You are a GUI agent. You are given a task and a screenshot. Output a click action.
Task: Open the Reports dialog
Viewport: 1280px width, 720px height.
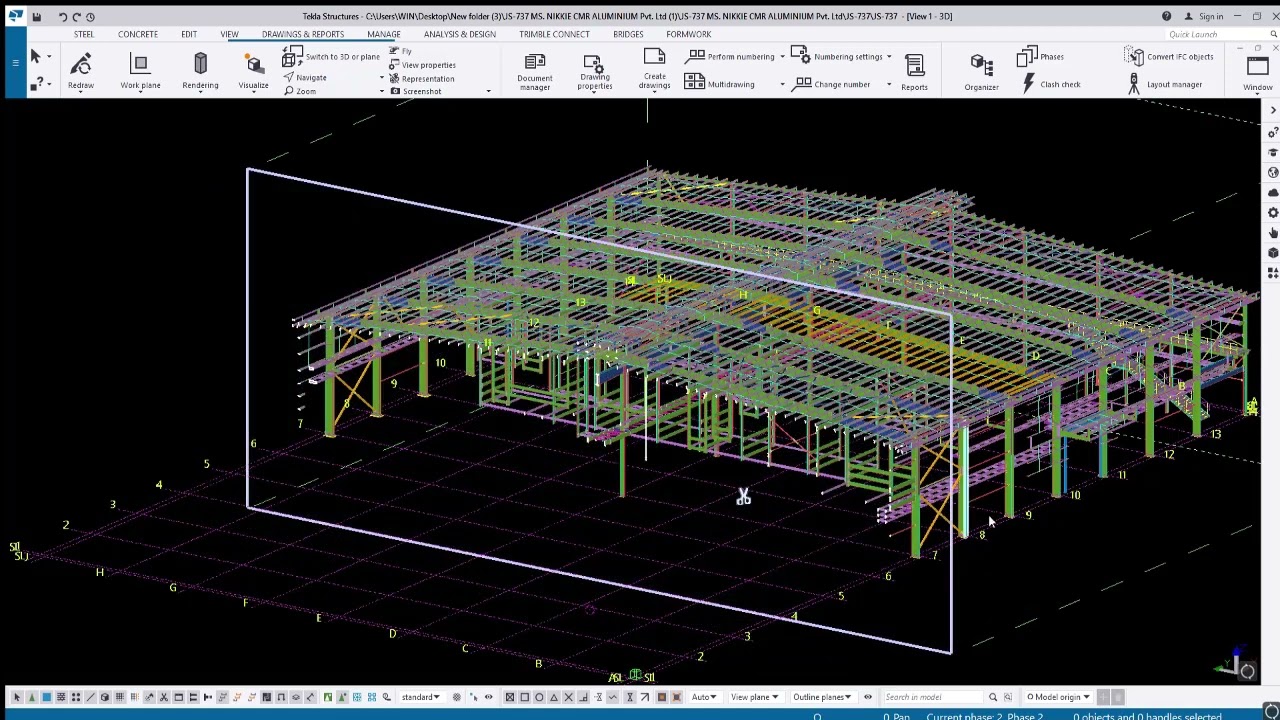[914, 71]
